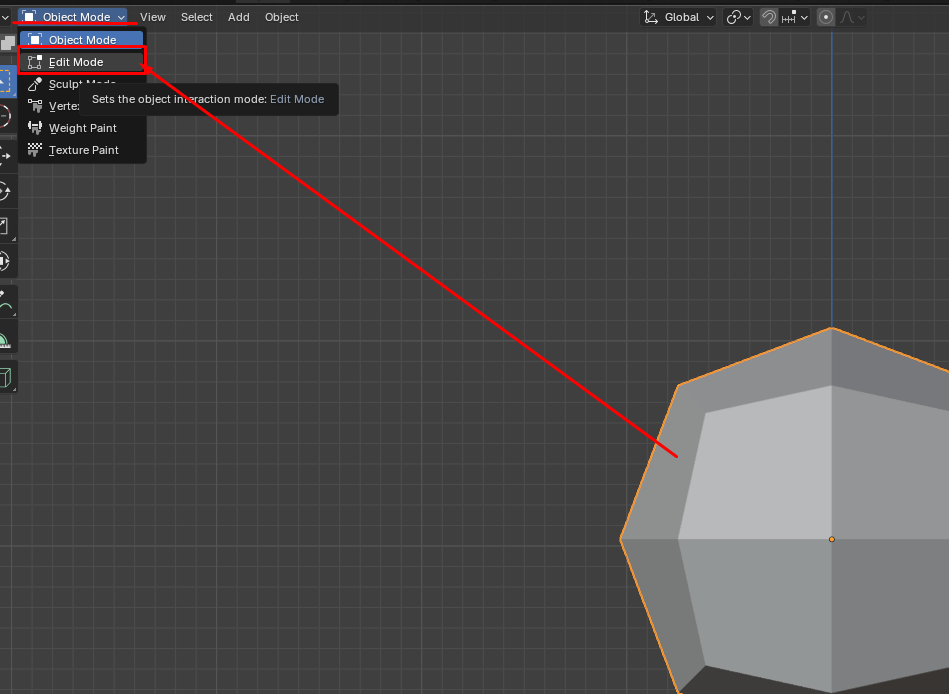This screenshot has width=949, height=694.
Task: Open the Transform Pivot Point dropdown
Action: (737, 17)
